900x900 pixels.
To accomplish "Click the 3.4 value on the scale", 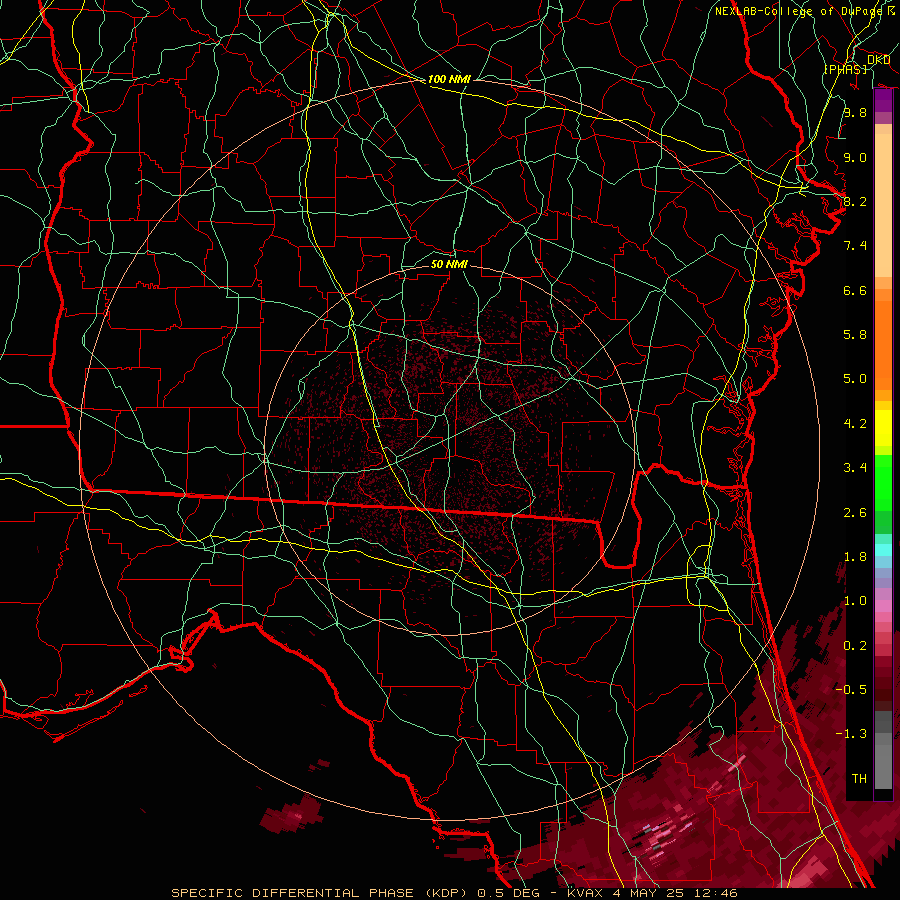I will click(855, 468).
